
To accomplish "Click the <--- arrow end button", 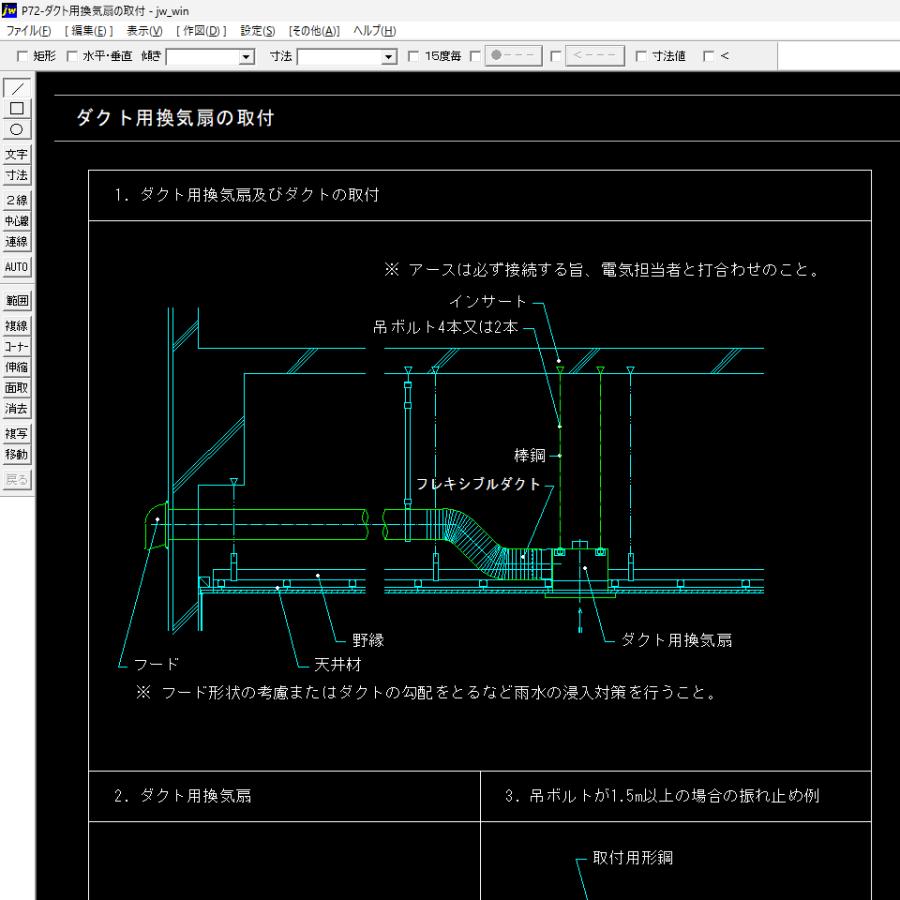I will pos(595,56).
